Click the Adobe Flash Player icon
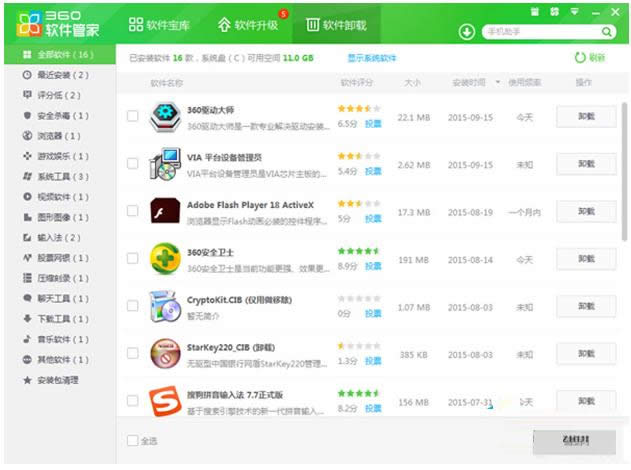This screenshot has height=470, width=631. (x=163, y=211)
